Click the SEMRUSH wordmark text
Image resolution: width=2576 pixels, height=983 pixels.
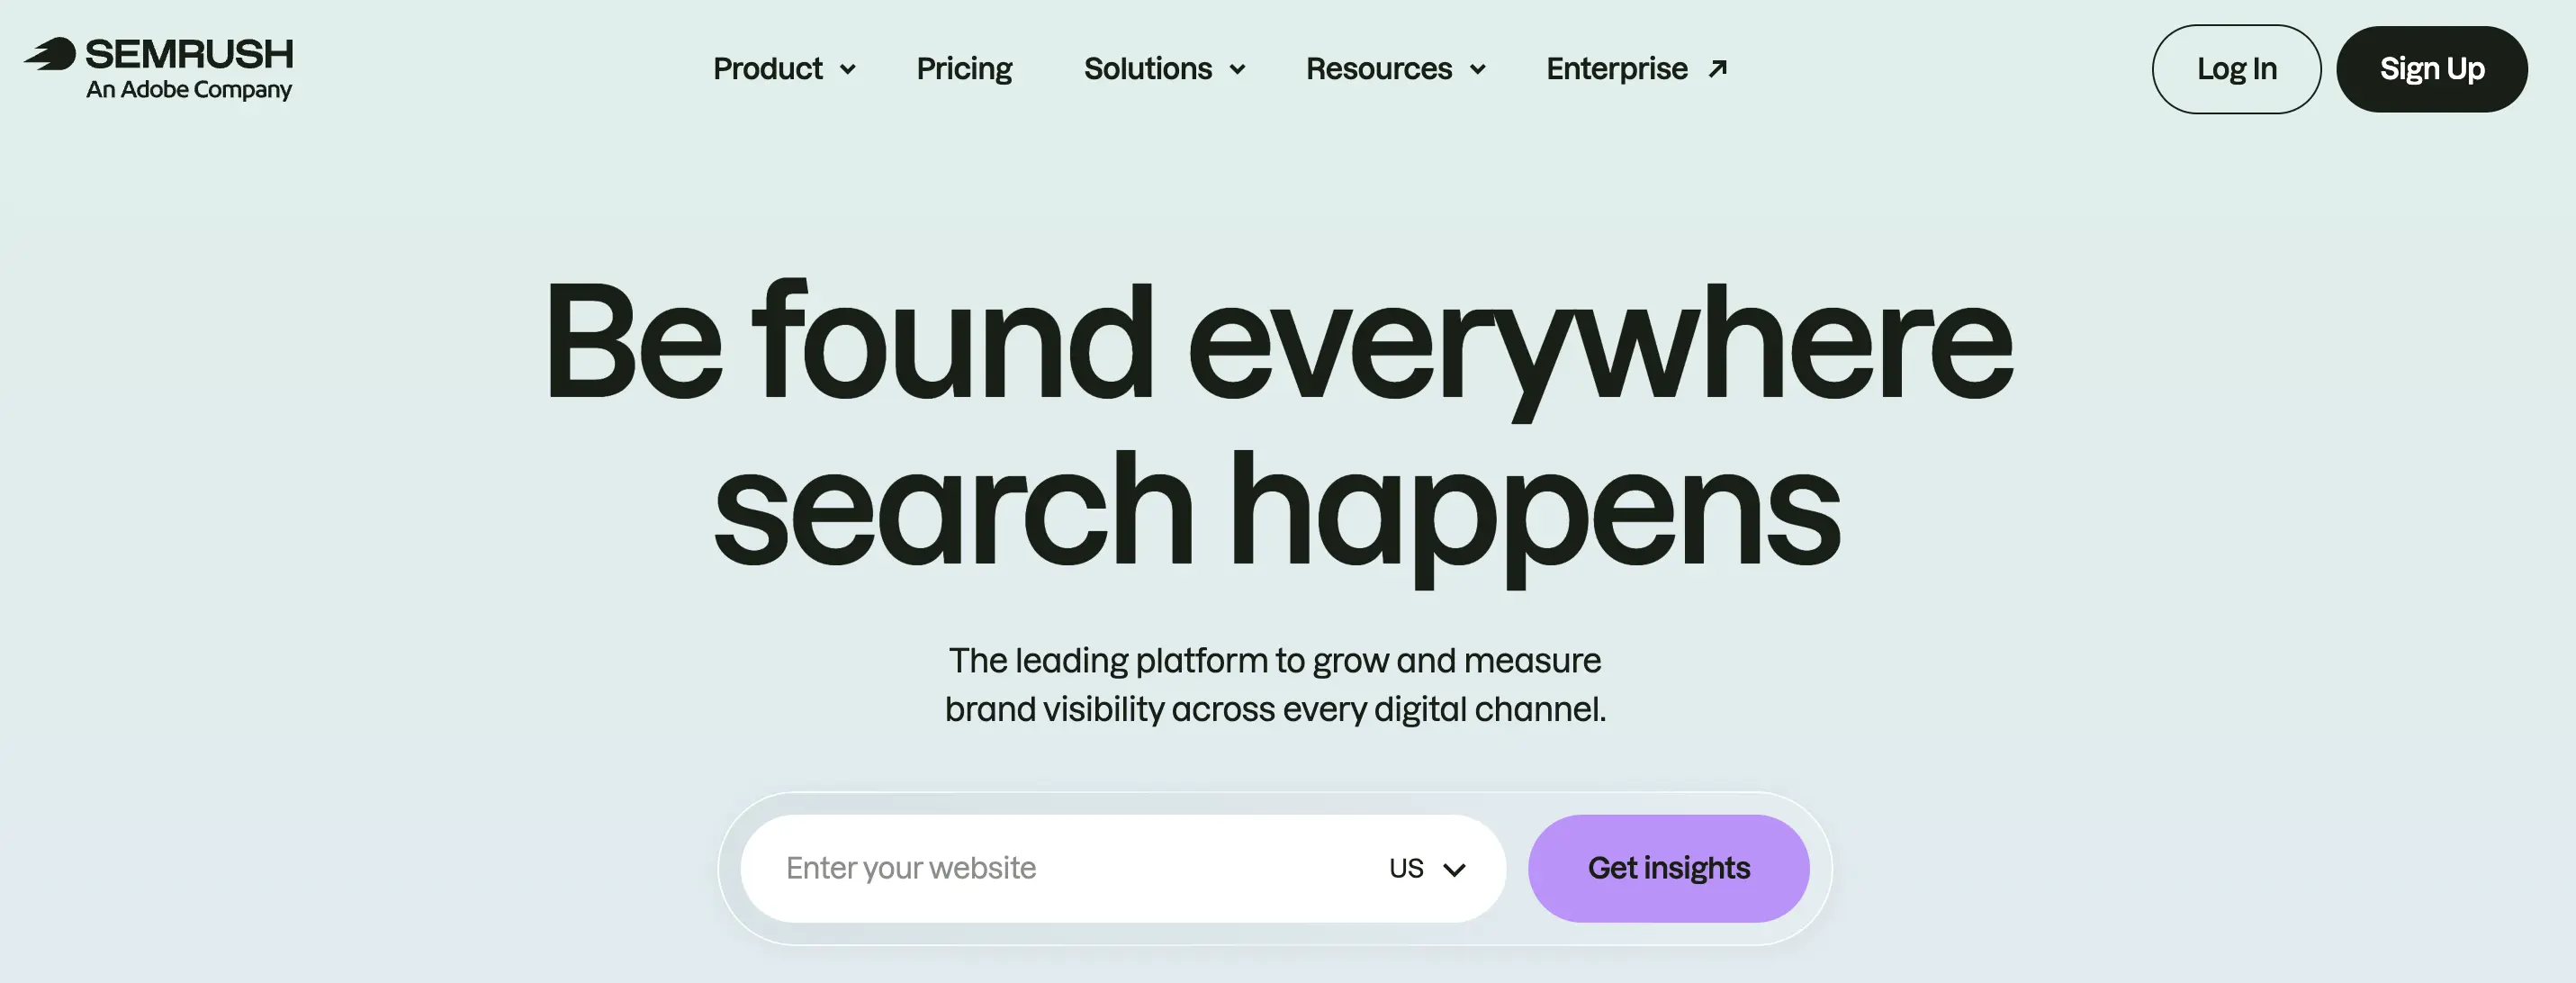(x=189, y=54)
